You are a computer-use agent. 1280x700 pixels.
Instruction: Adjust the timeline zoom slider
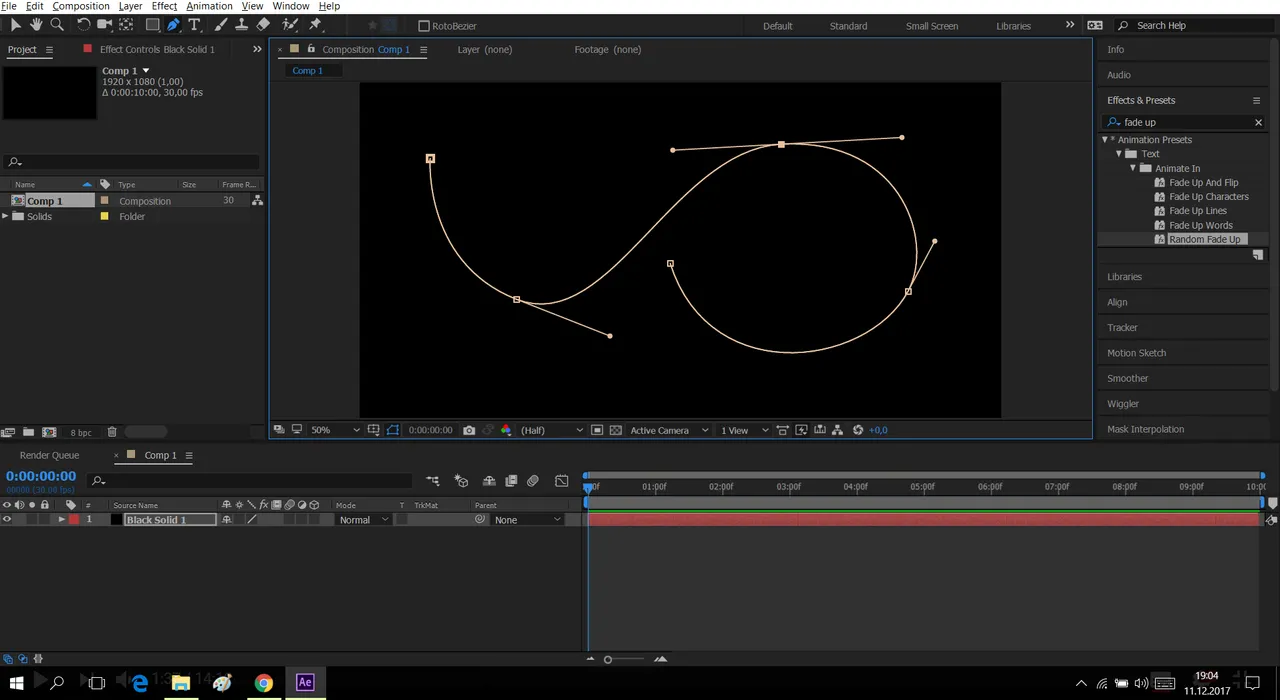[608, 659]
